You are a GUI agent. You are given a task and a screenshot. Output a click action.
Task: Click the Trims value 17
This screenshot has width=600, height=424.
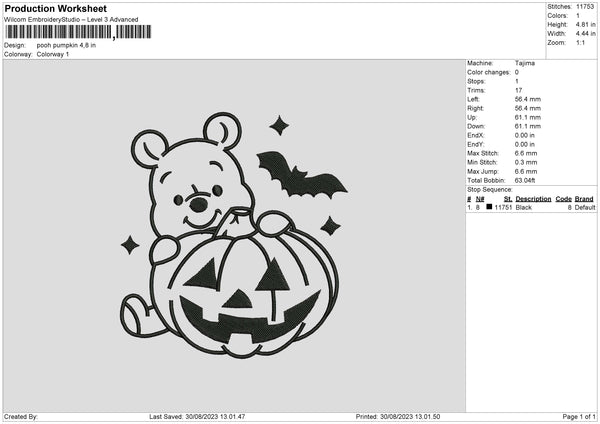pos(518,90)
